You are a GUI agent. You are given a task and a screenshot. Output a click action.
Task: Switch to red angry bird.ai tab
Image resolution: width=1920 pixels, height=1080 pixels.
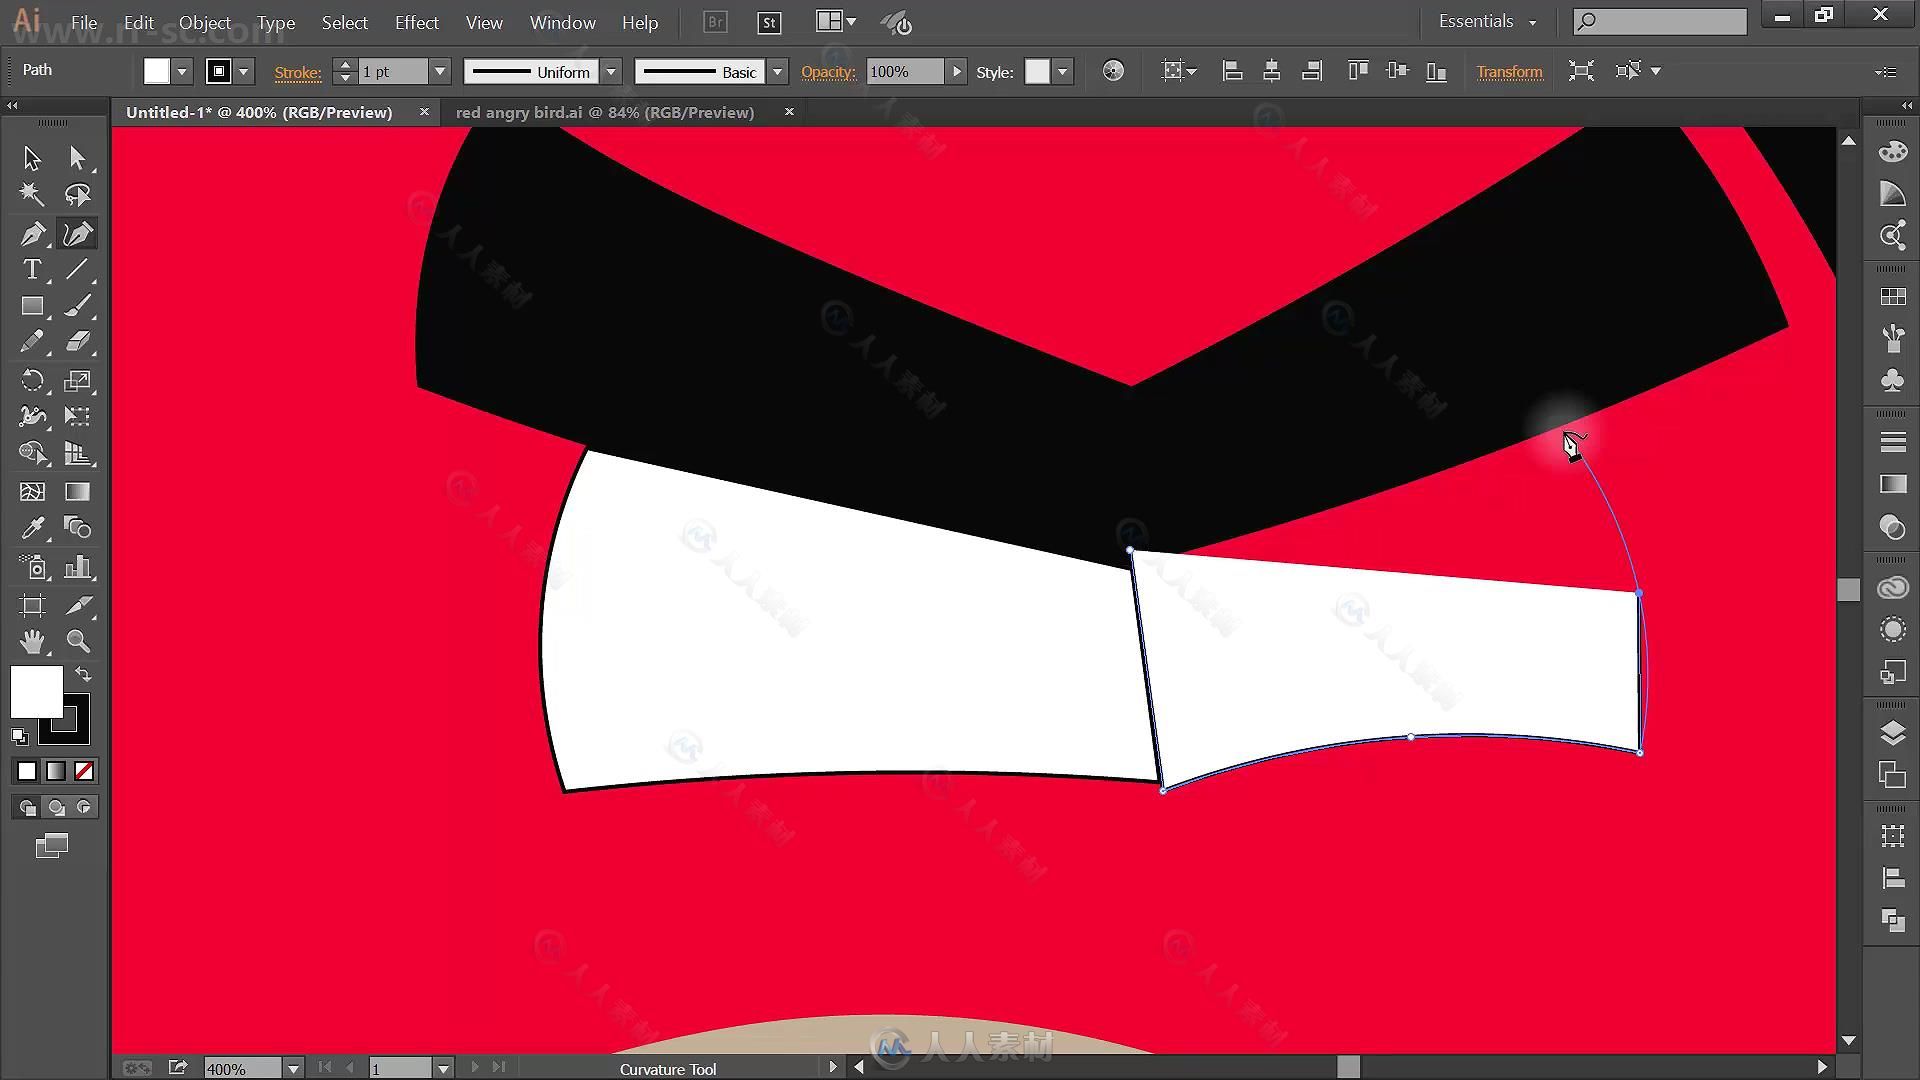[604, 112]
